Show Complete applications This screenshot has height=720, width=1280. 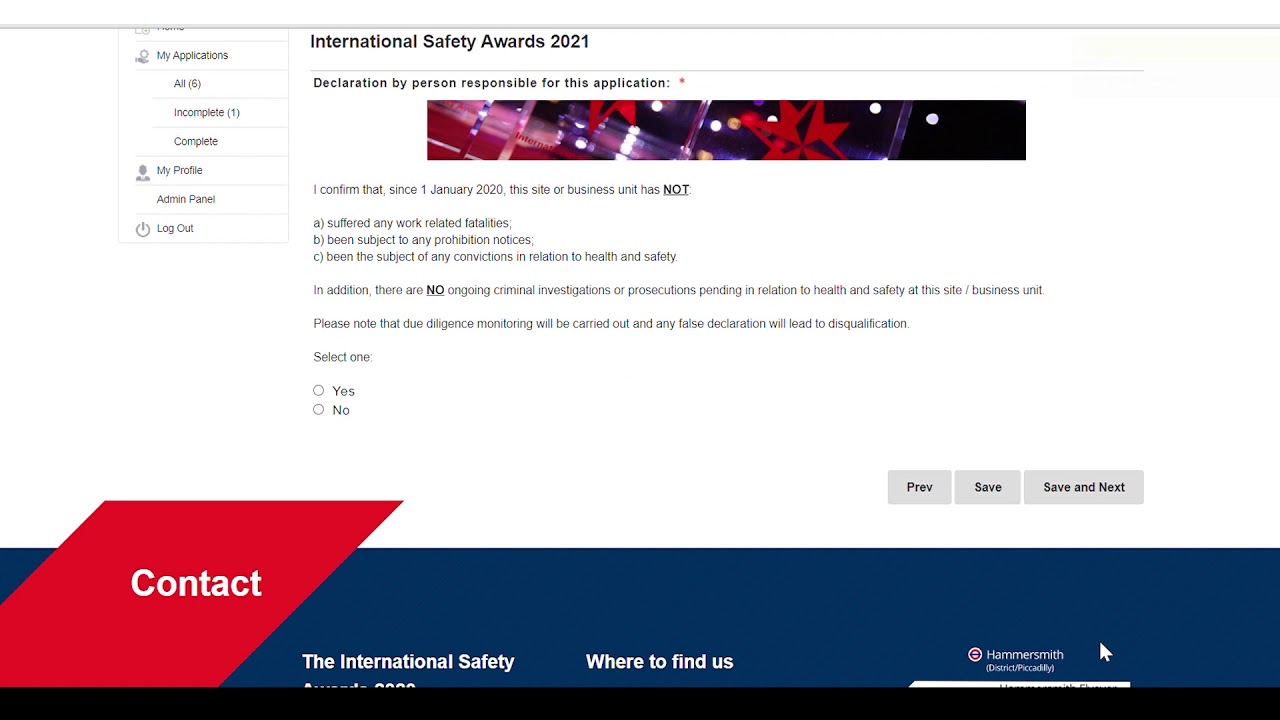[x=196, y=142]
